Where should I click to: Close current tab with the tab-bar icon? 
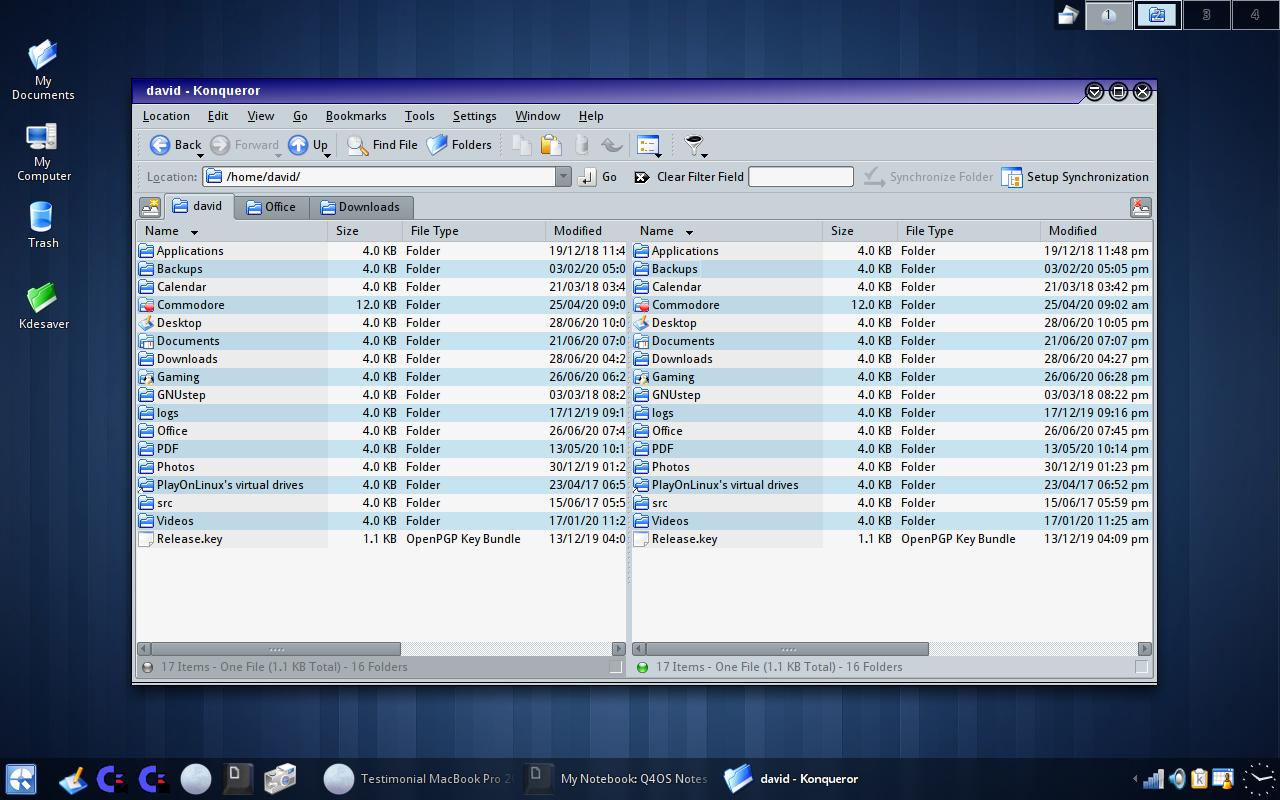[1140, 207]
